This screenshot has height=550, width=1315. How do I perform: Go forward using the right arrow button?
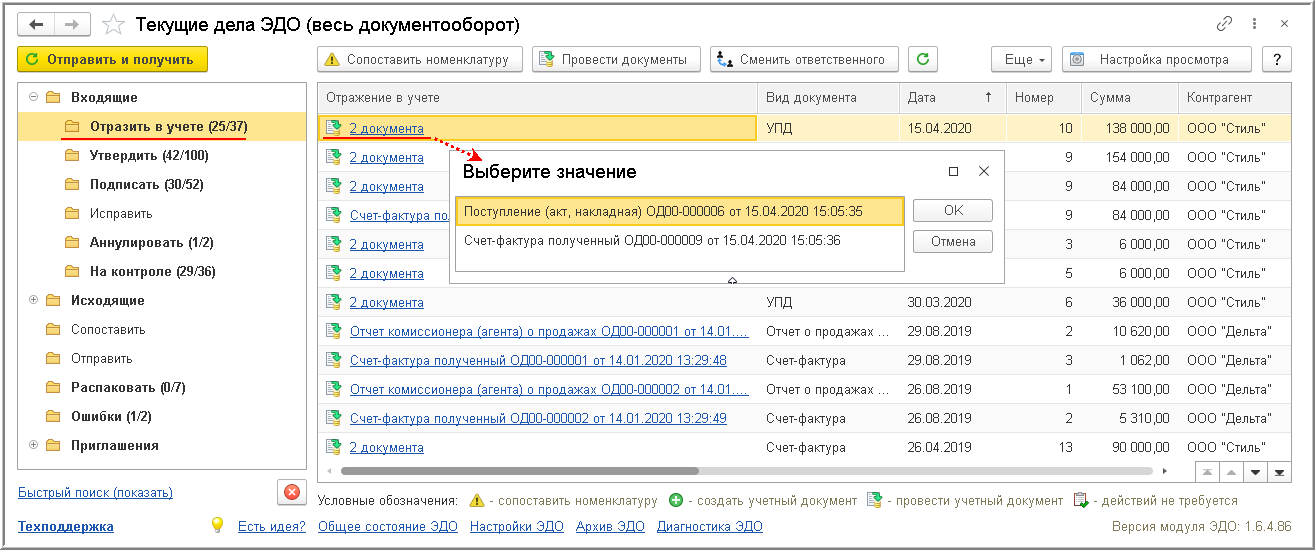coord(73,24)
